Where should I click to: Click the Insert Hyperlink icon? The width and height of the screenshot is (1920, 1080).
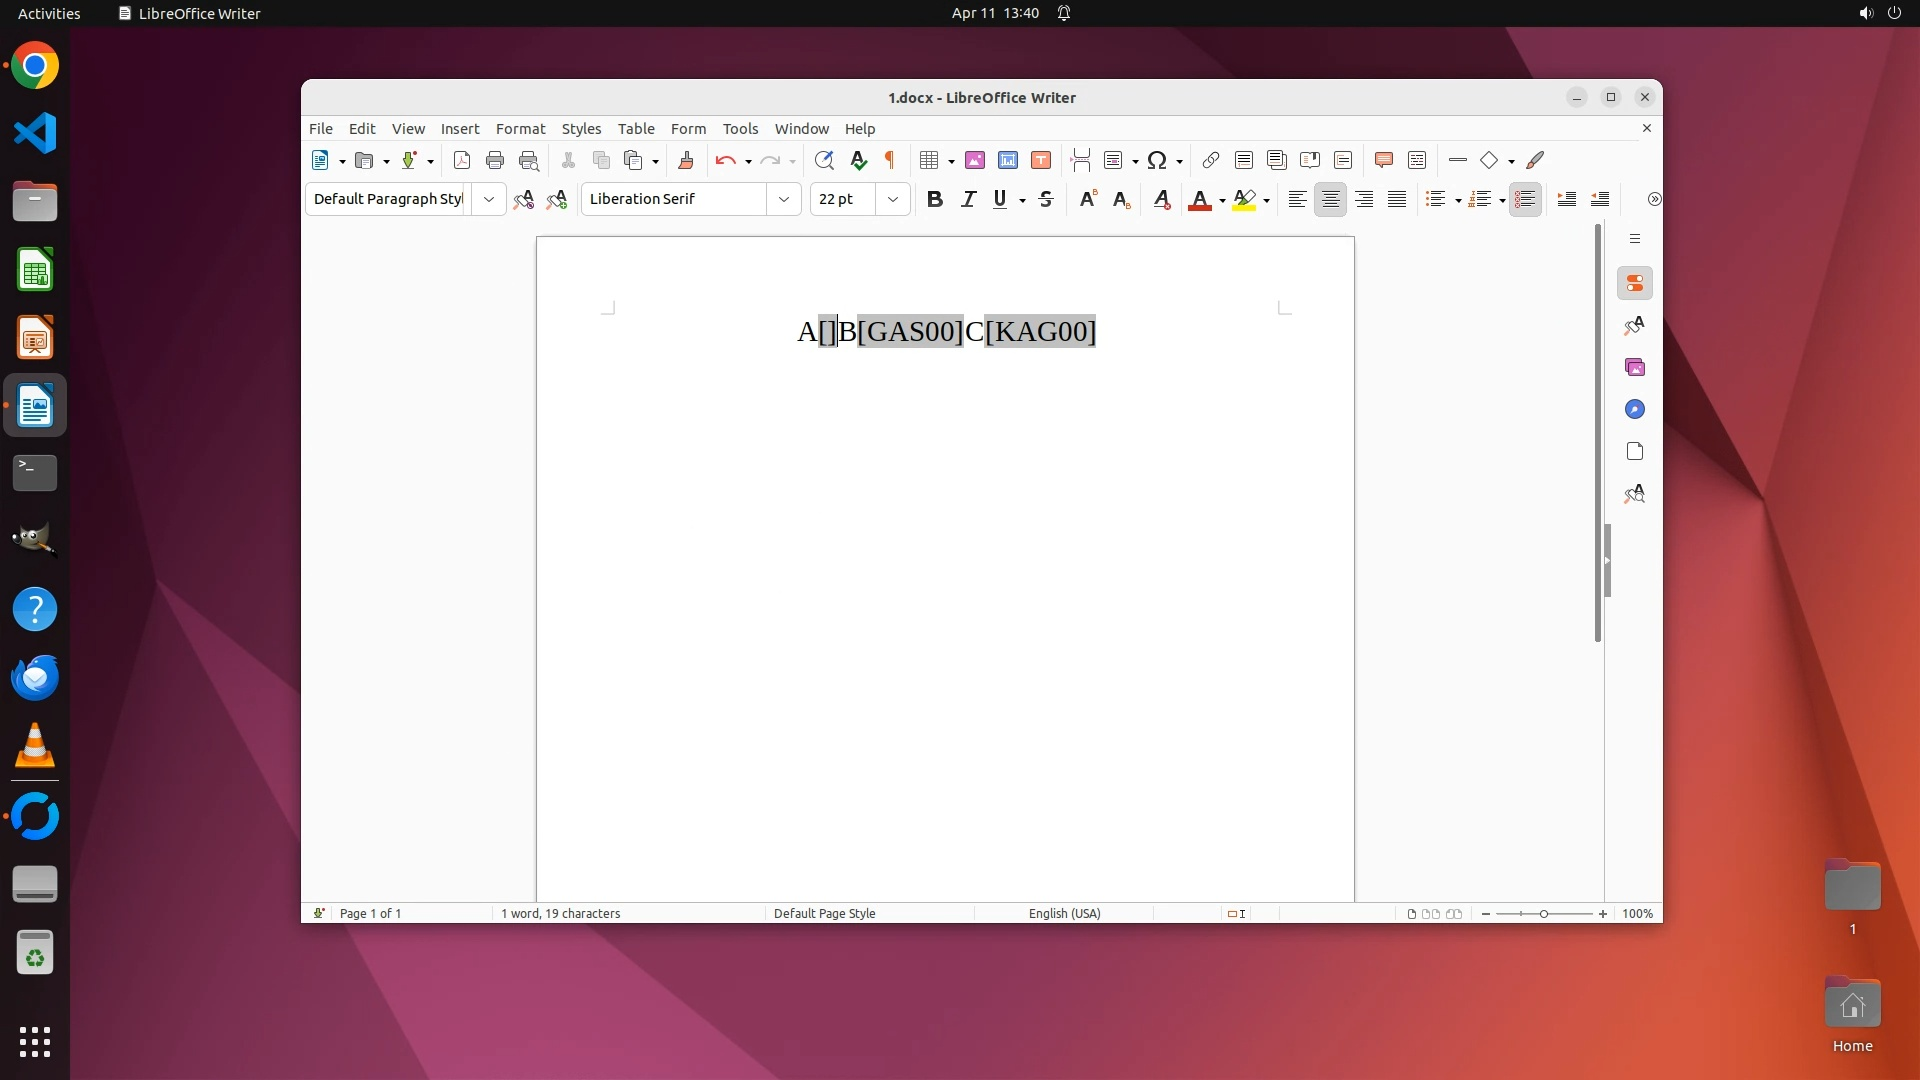coord(1210,160)
